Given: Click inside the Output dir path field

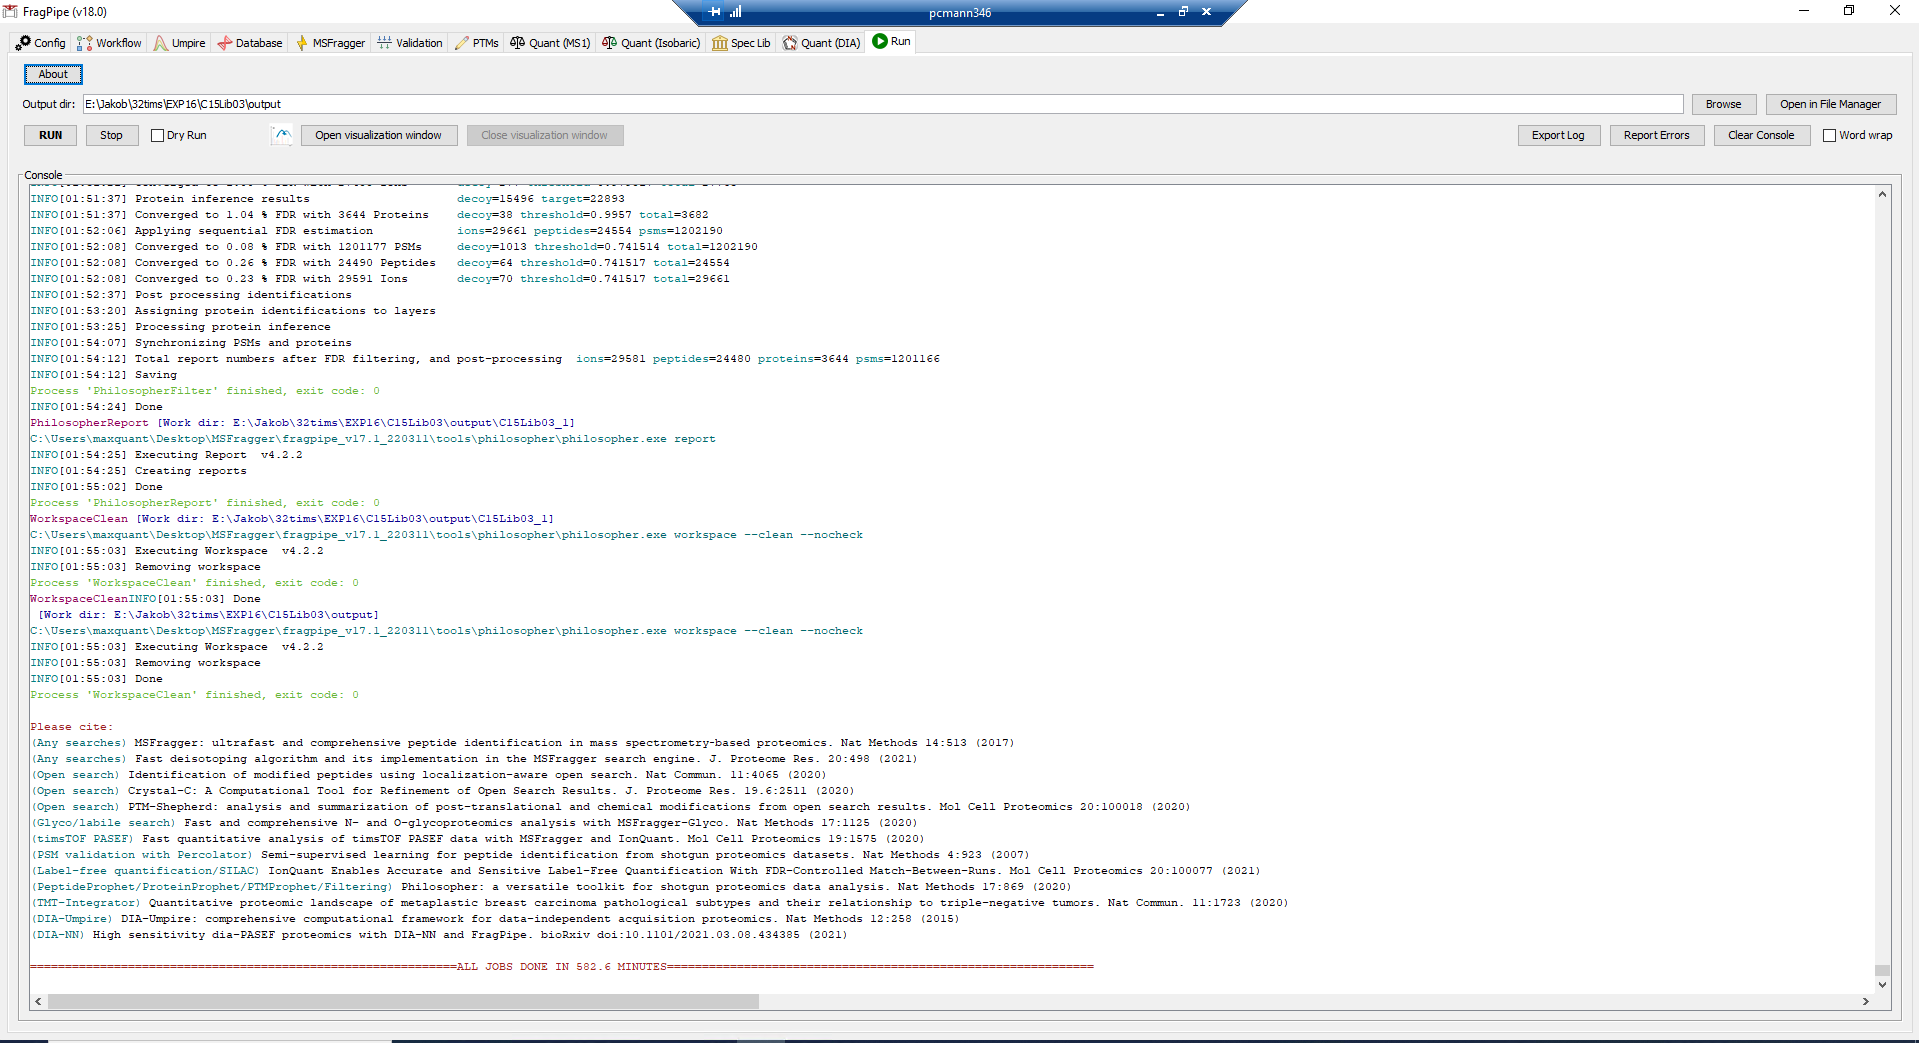Looking at the screenshot, I should [x=400, y=104].
